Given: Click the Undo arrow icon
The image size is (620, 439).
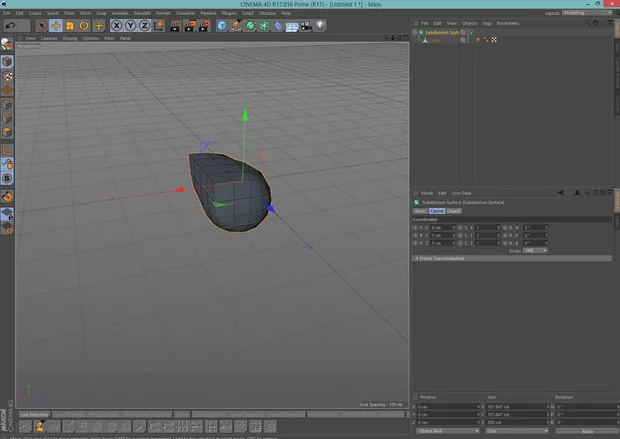Looking at the screenshot, I should [10, 25].
